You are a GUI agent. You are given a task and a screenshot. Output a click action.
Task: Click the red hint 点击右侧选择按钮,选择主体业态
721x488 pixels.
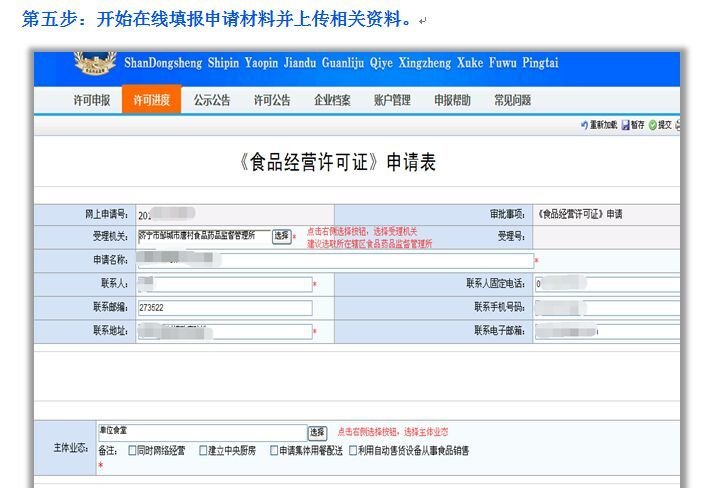coord(393,432)
